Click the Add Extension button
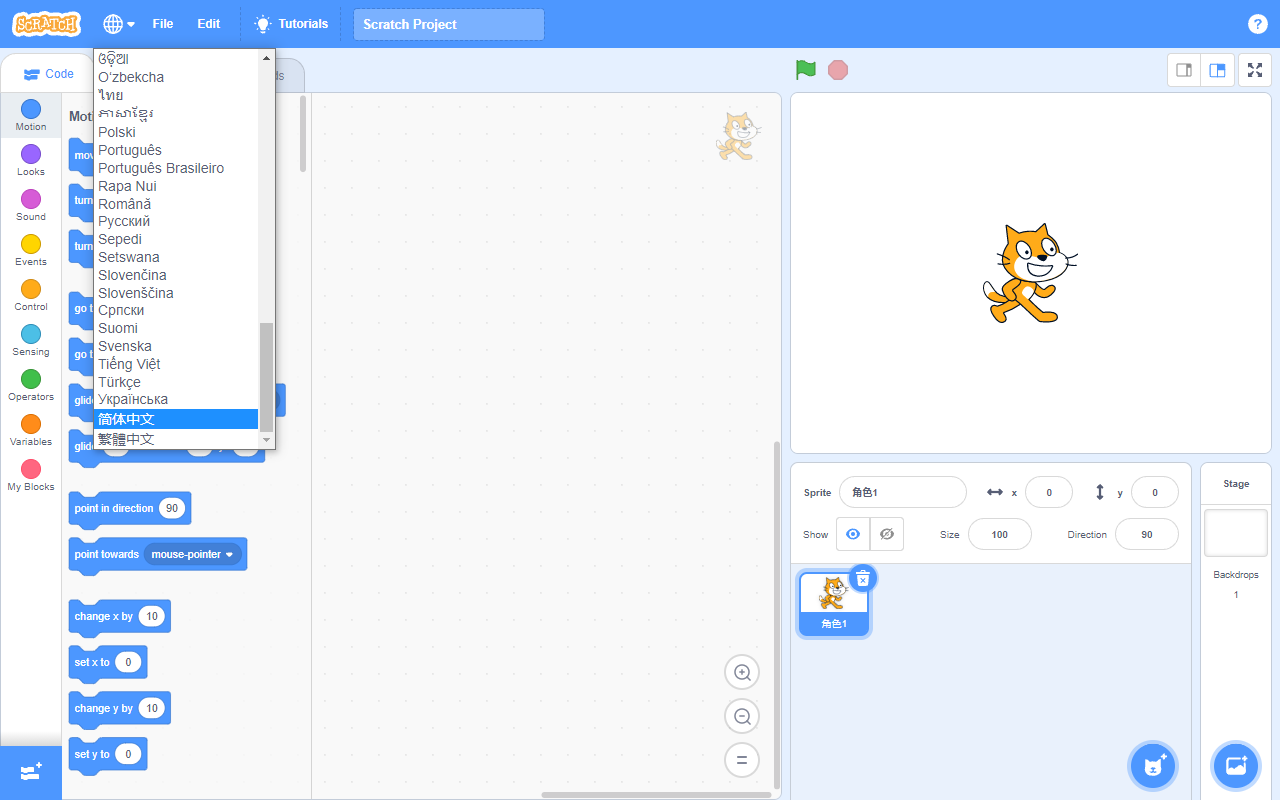 coord(31,773)
